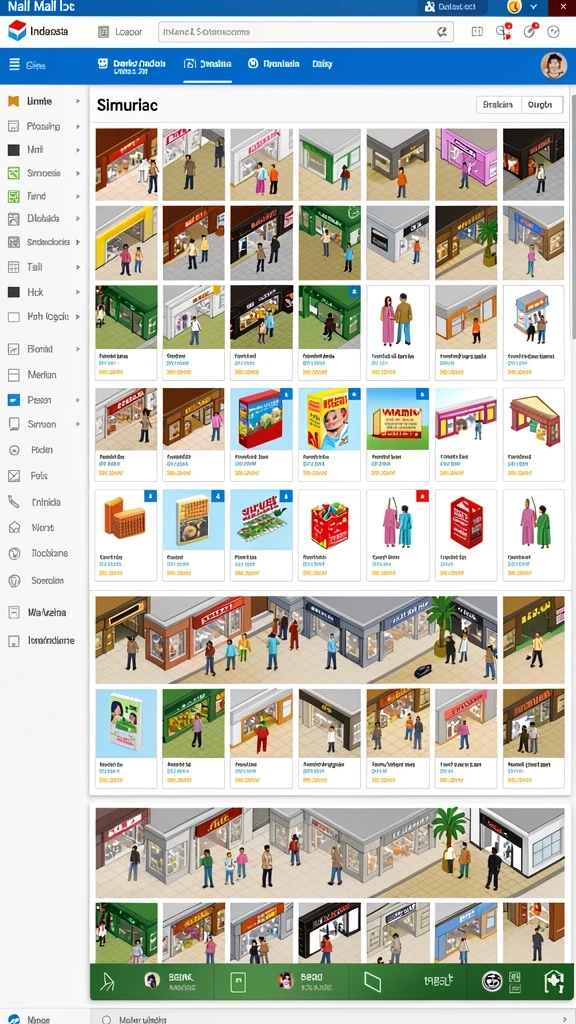Select the radio button at bottom bar
576x1024 pixels.
[x=106, y=1019]
